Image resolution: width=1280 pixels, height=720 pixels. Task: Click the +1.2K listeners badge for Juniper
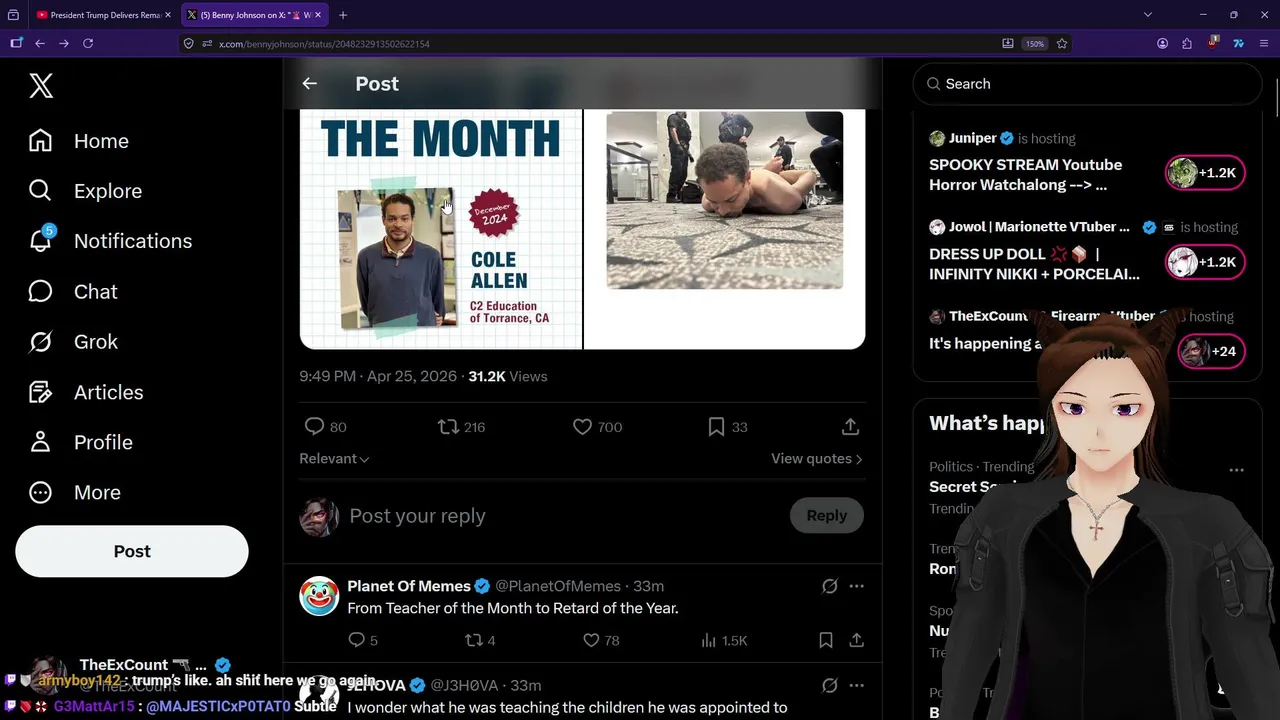point(1205,173)
